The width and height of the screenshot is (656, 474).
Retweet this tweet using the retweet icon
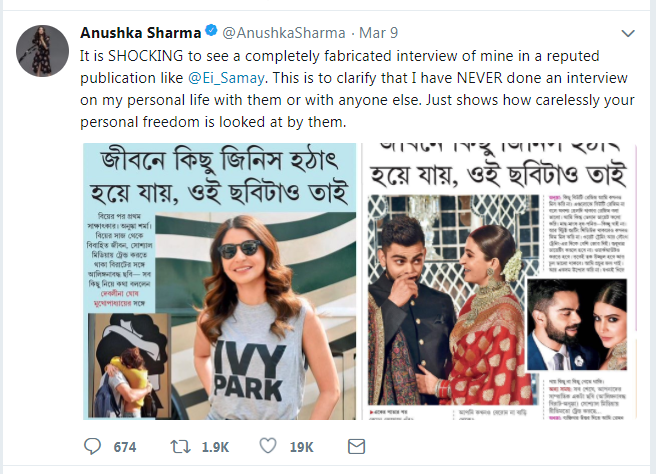click(178, 447)
